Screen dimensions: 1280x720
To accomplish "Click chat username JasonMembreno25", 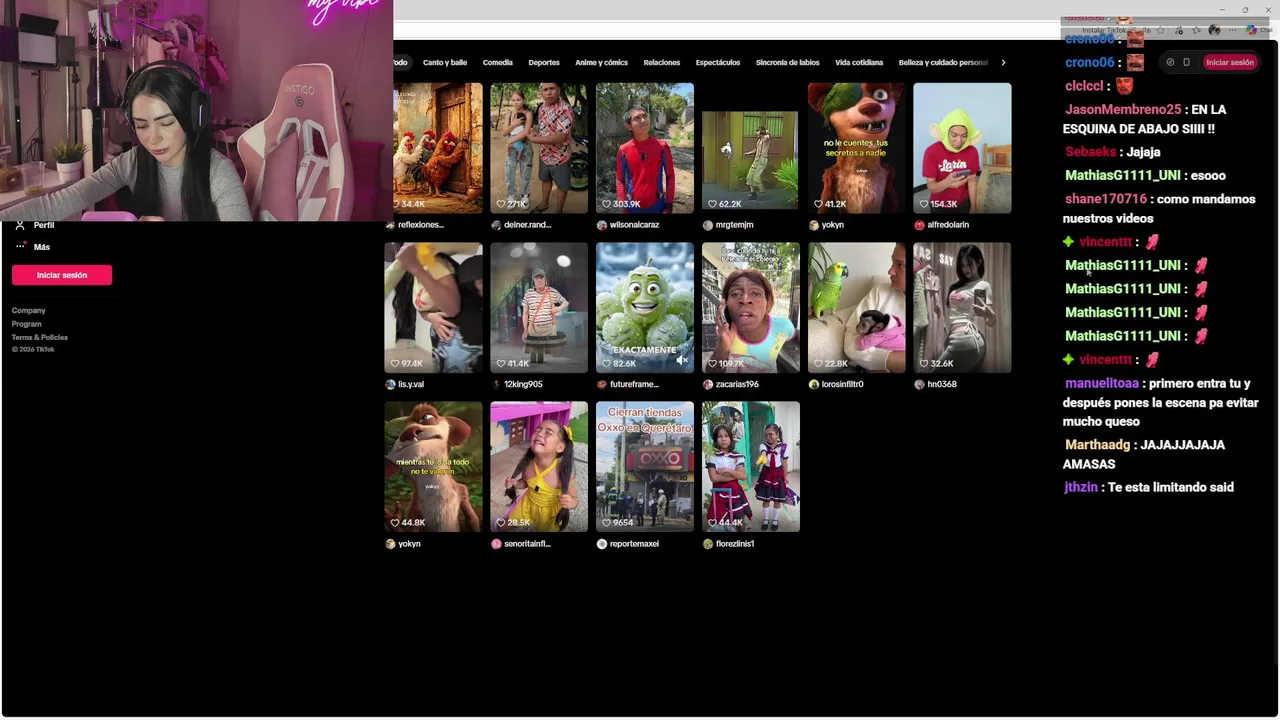I will pyautogui.click(x=1123, y=109).
